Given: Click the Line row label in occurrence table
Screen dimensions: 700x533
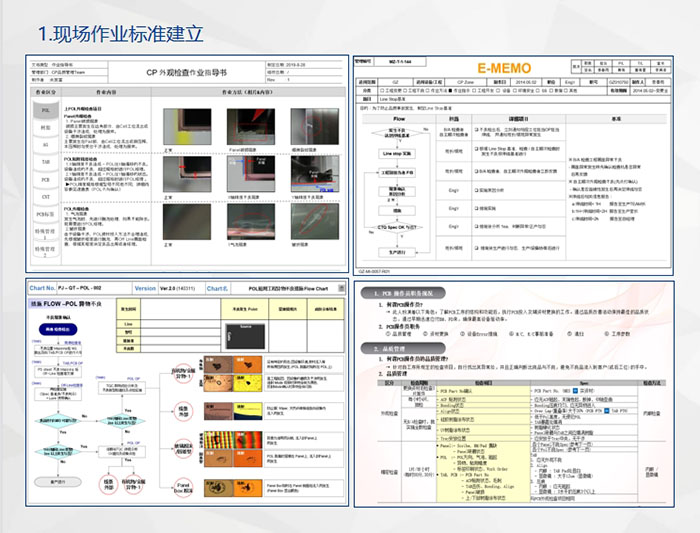Looking at the screenshot, I should point(129,324).
